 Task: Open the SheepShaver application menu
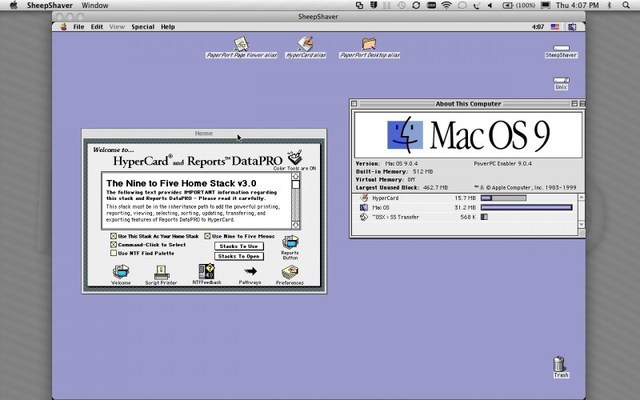point(50,5)
